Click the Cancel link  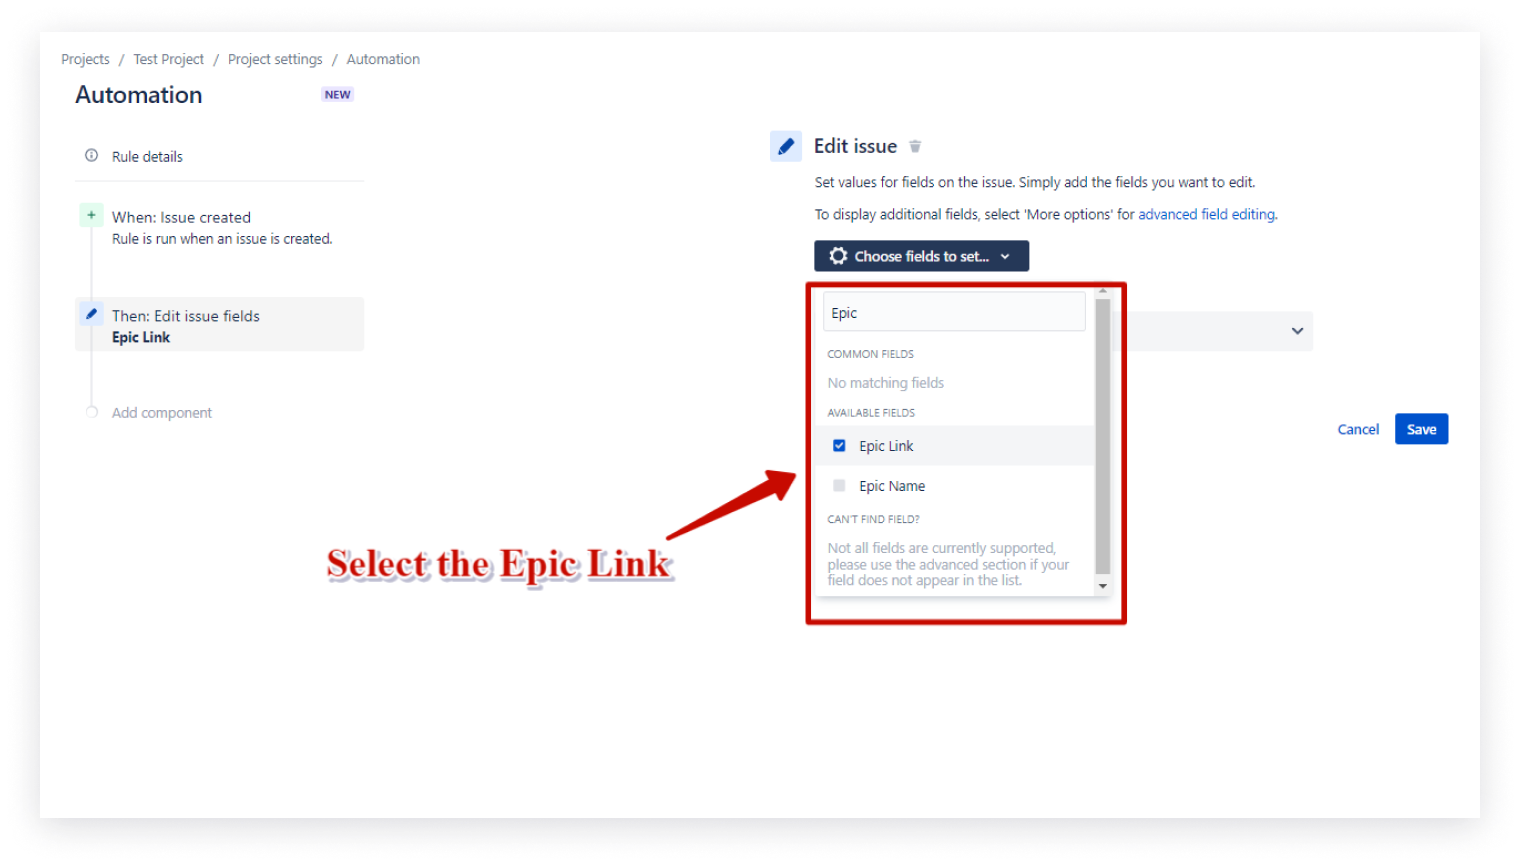(1358, 430)
